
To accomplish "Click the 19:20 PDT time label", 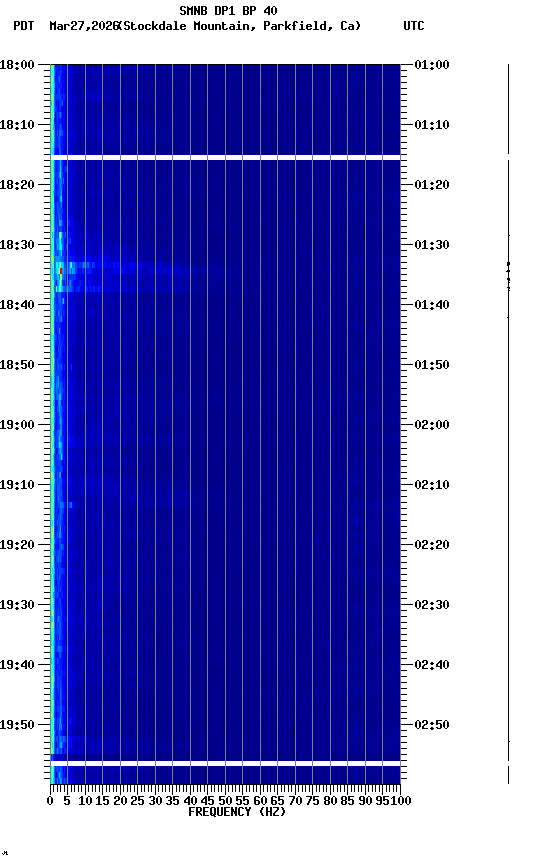I will pos(17,545).
